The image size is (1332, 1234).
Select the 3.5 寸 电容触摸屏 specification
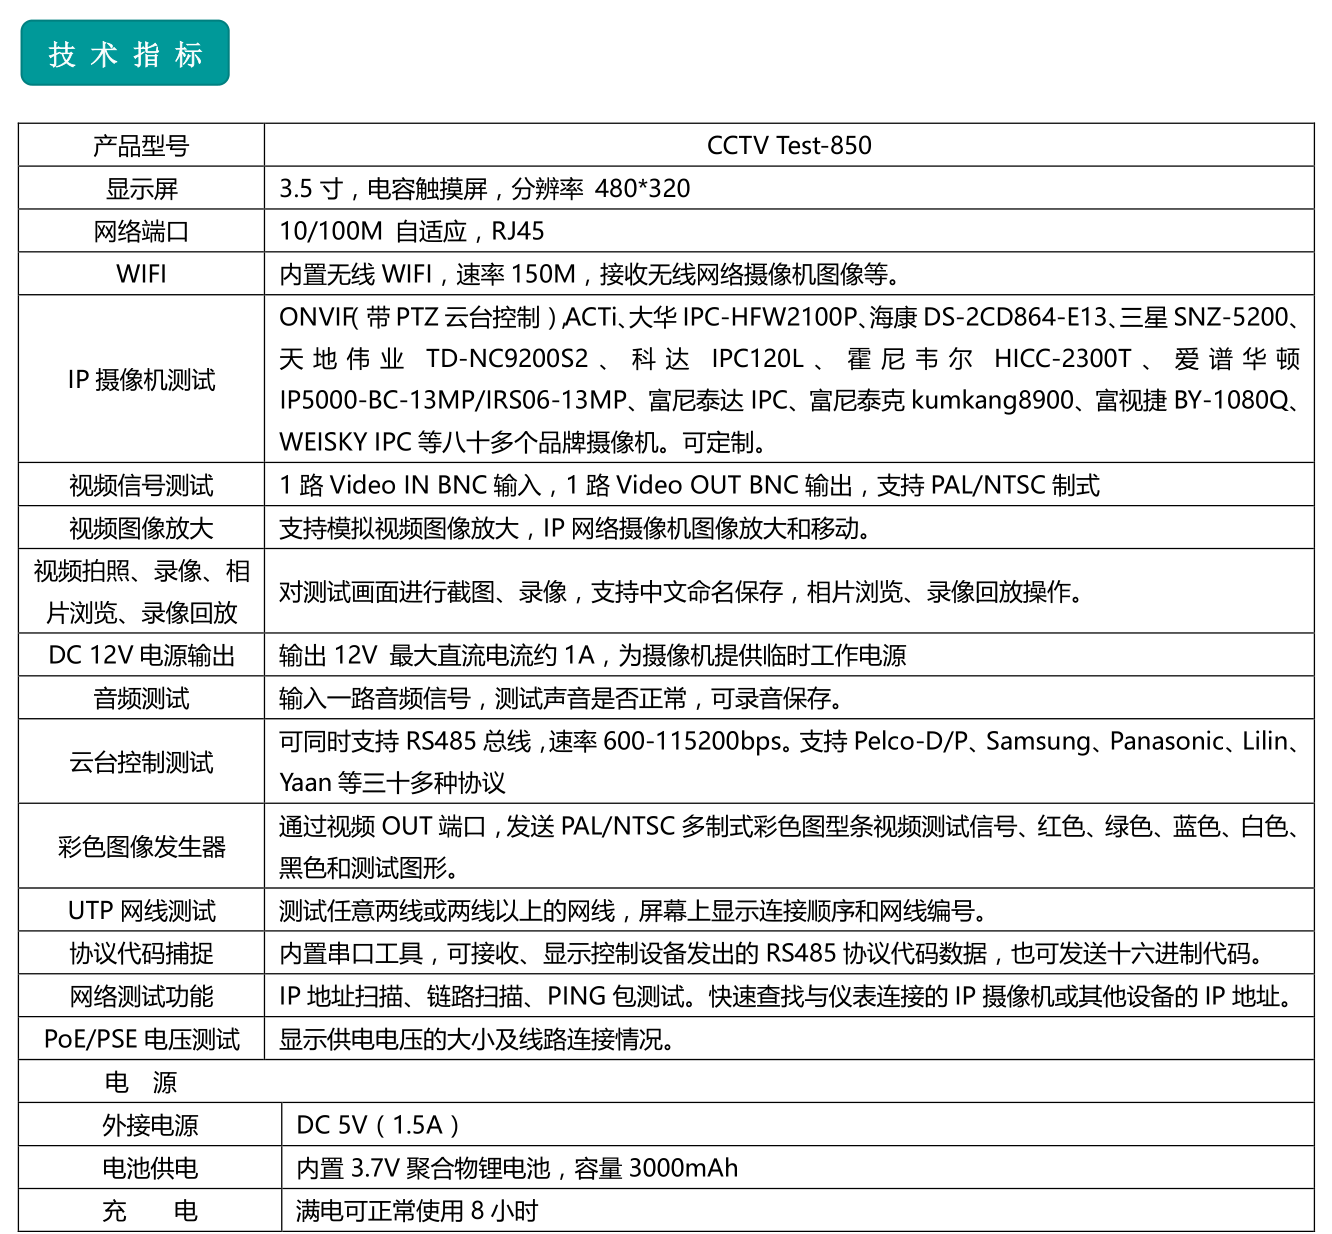click(485, 189)
